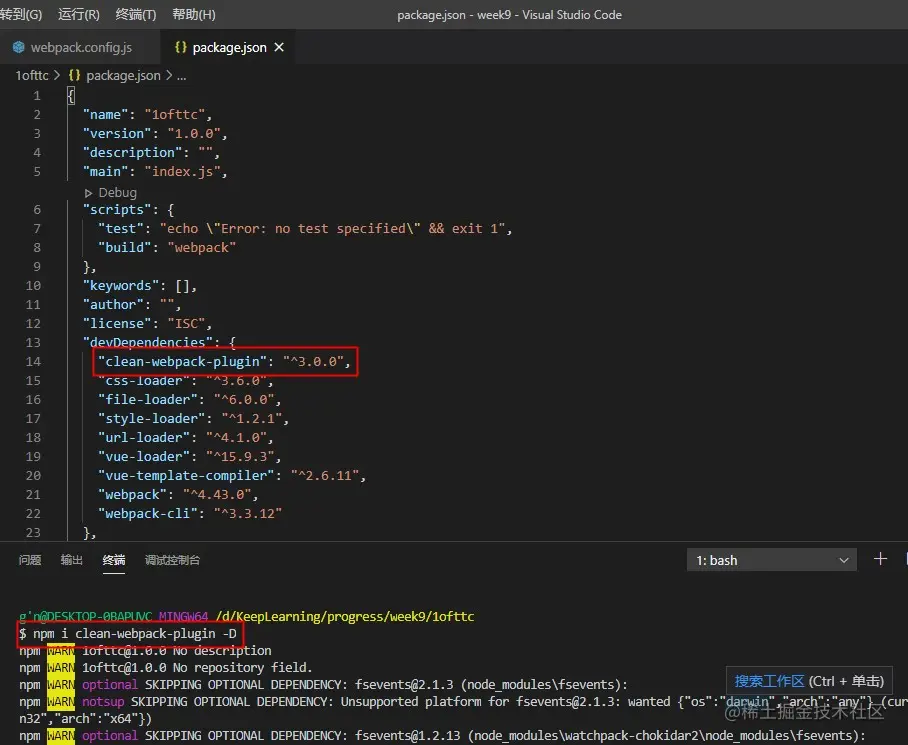
Task: Click the JSON braces icon on package.json tab
Action: pos(181,47)
